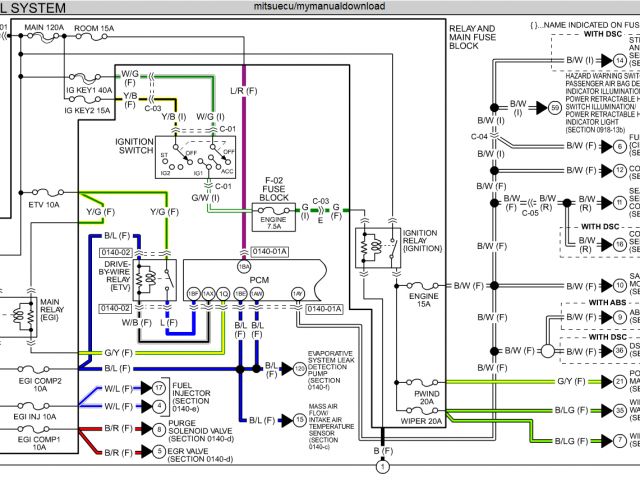
Task: Select ground point 1 circle at bottom
Action: click(x=381, y=466)
